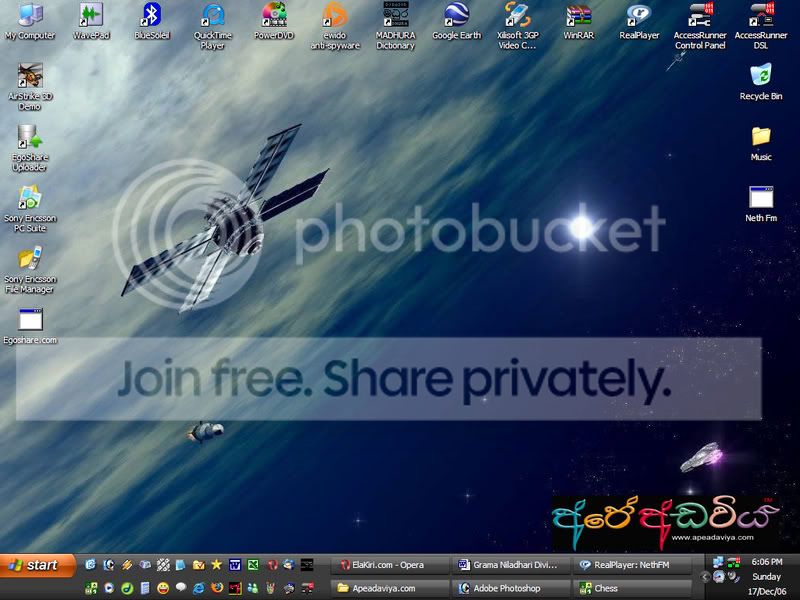Open network connection tray icon
The height and width of the screenshot is (600, 800).
tap(718, 562)
